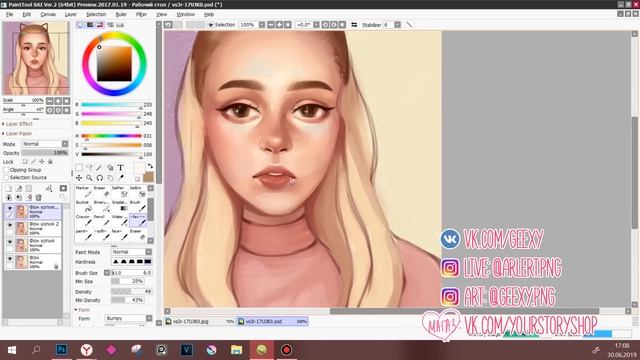Open the layer Mode dropdown
The image size is (640, 360).
click(x=45, y=144)
